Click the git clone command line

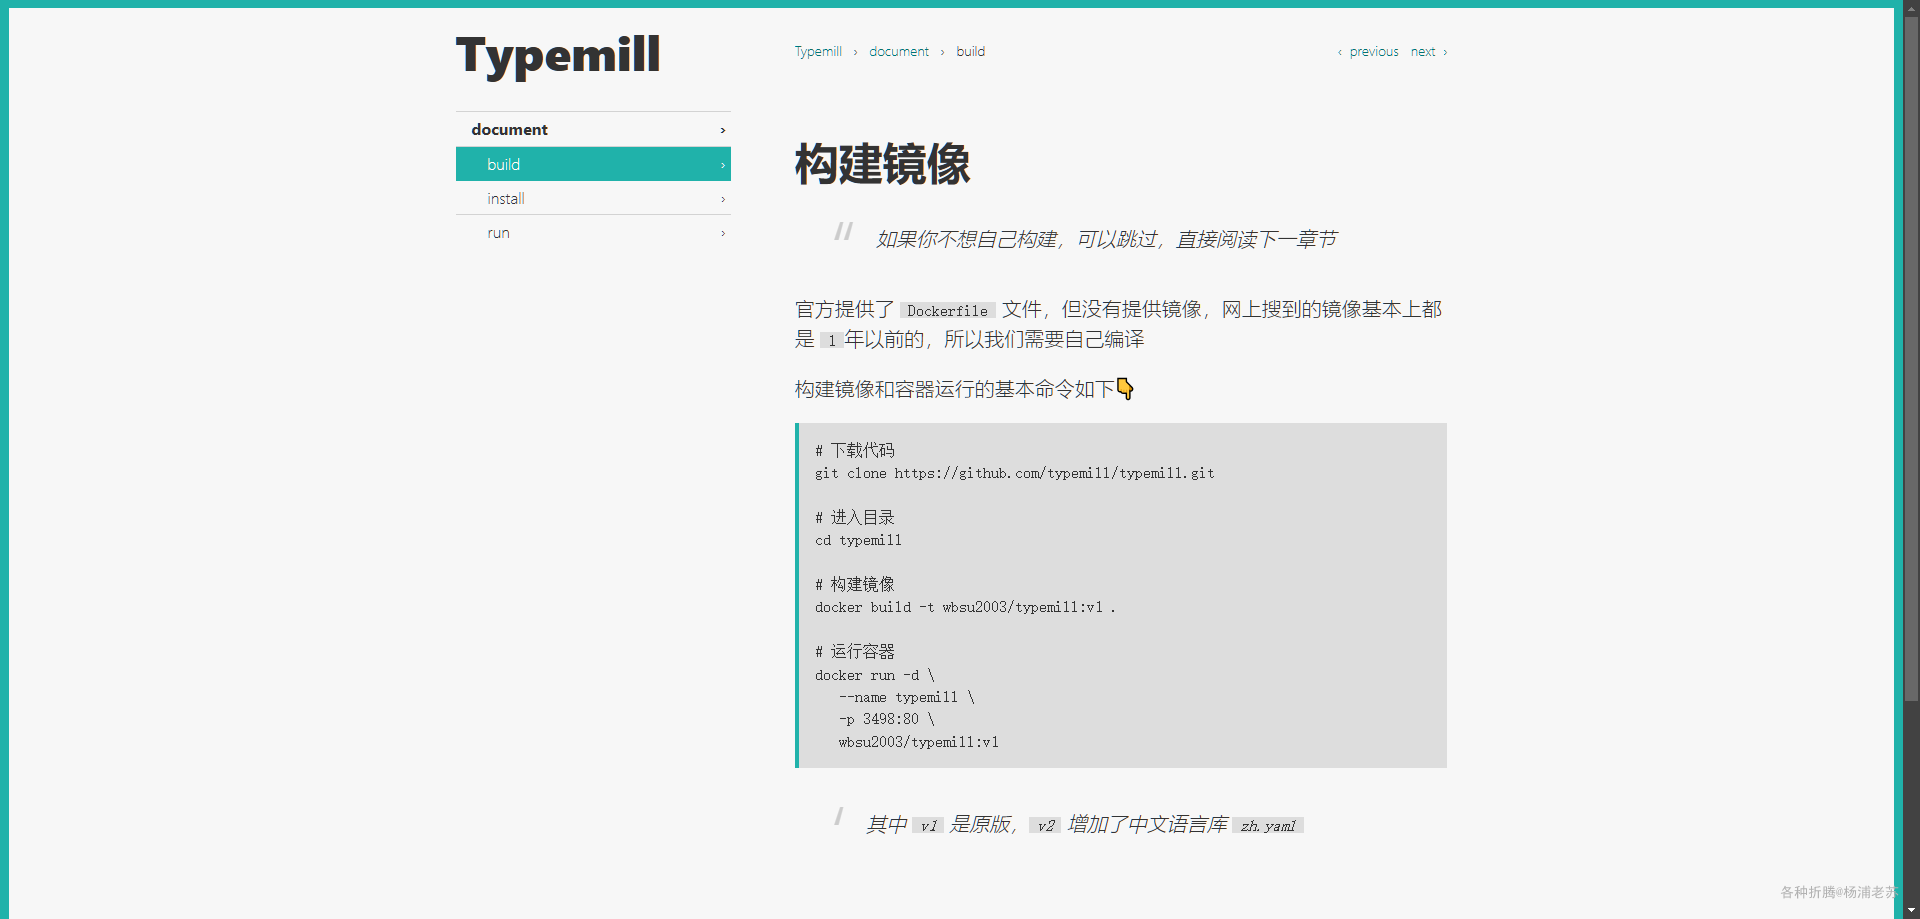pyautogui.click(x=1014, y=473)
